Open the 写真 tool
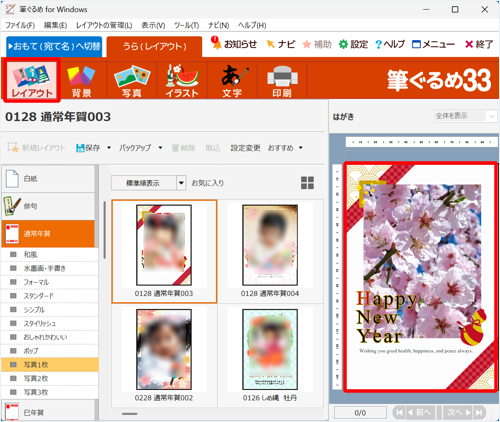The height and width of the screenshot is (422, 500). pos(132,81)
